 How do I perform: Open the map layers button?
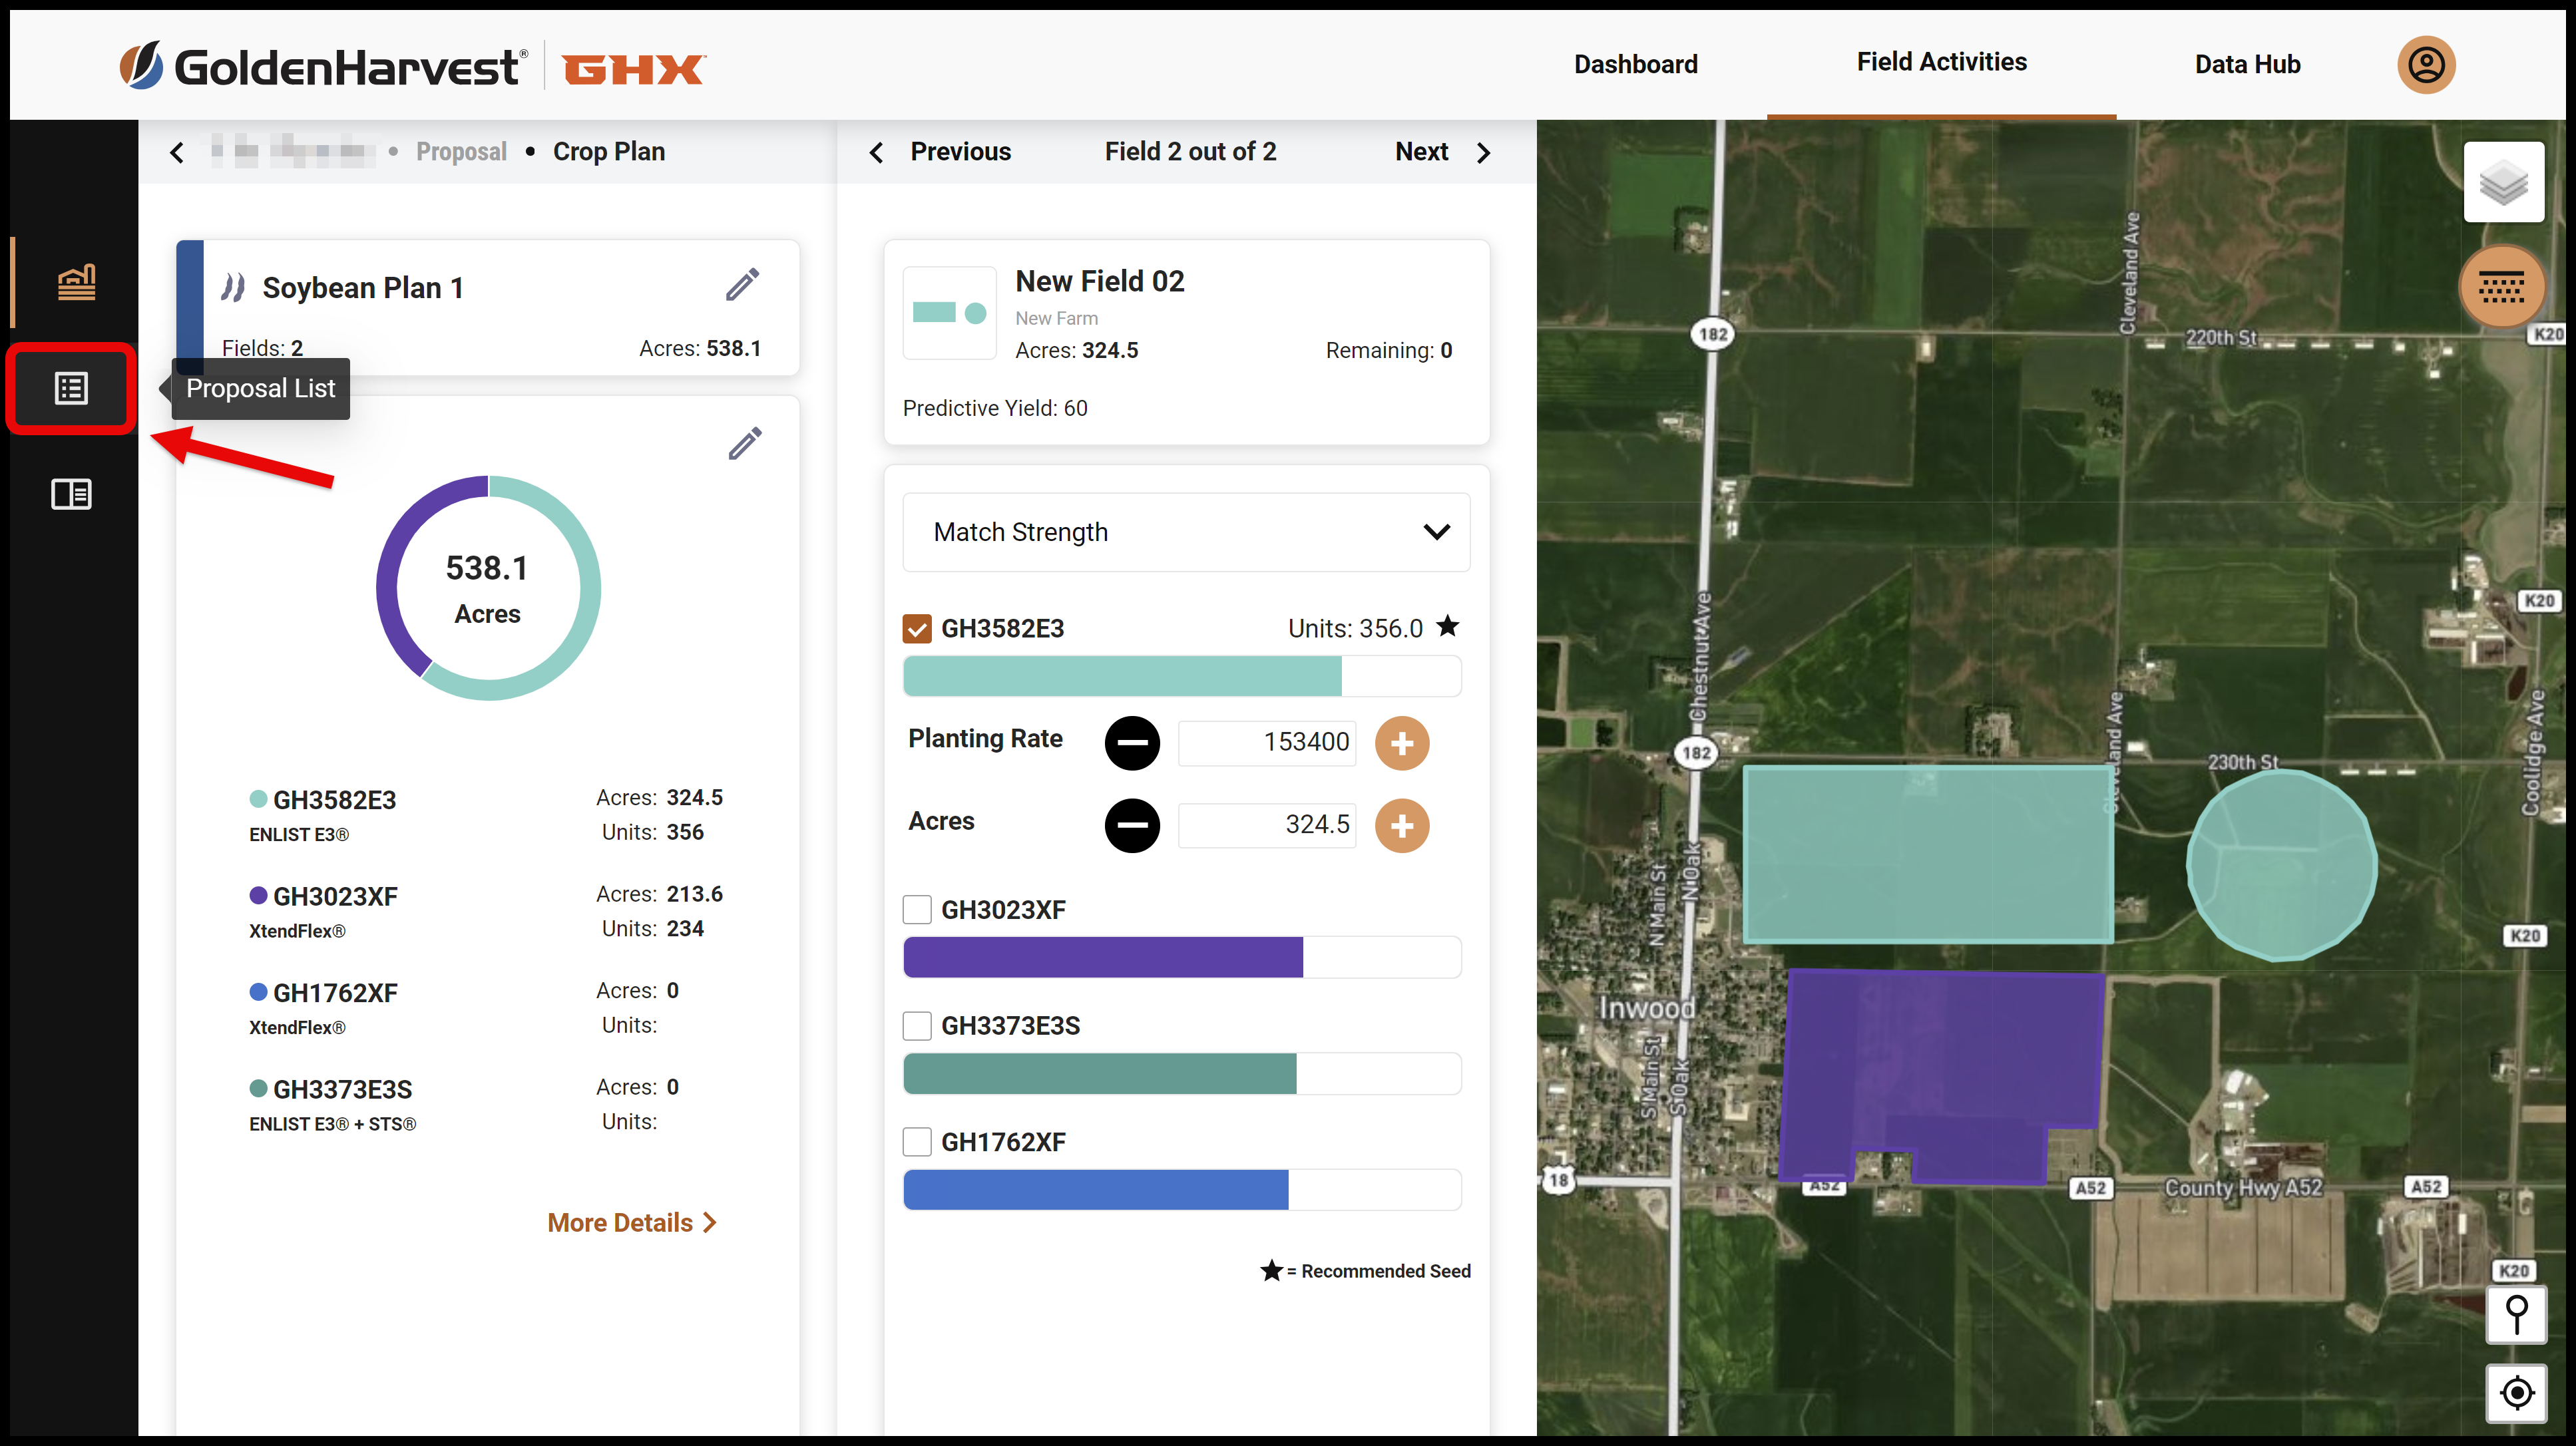tap(2503, 182)
